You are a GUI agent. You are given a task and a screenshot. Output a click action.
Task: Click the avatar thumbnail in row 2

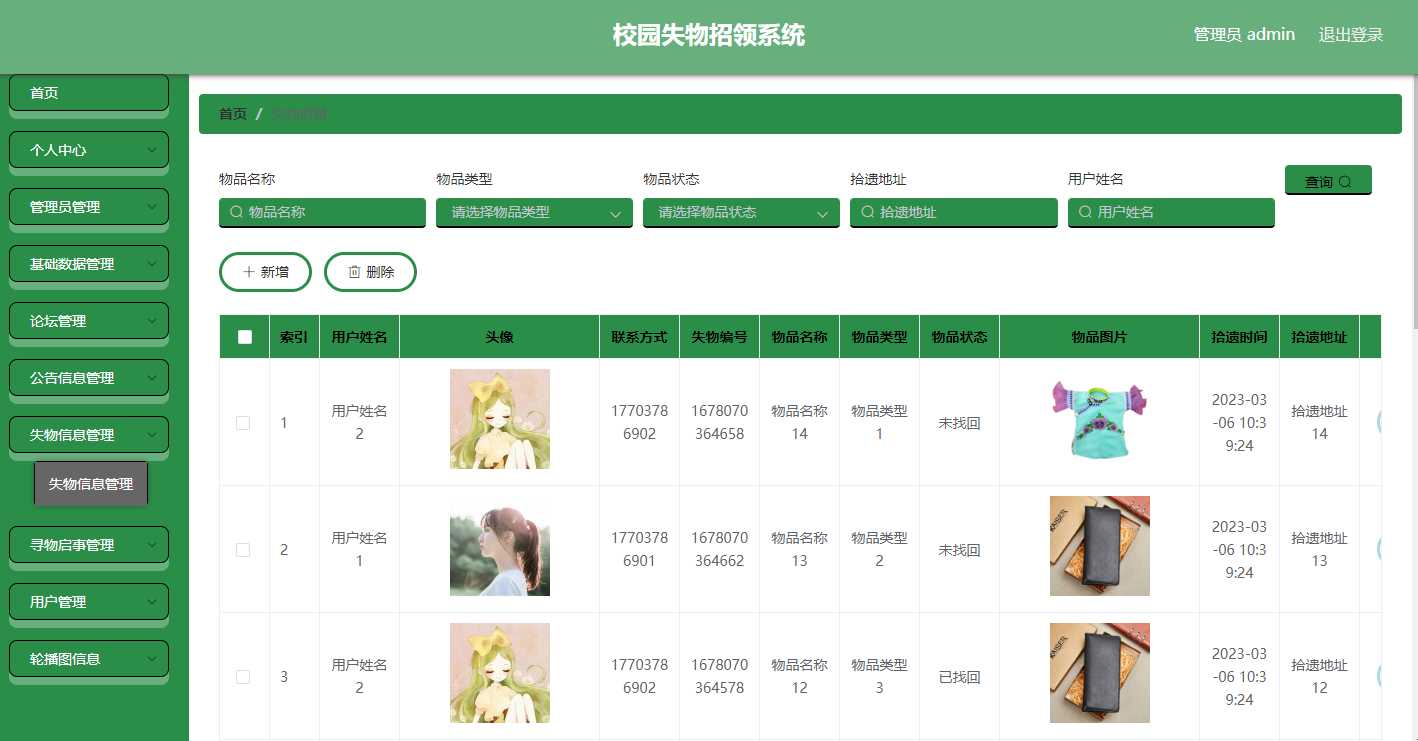coord(499,546)
